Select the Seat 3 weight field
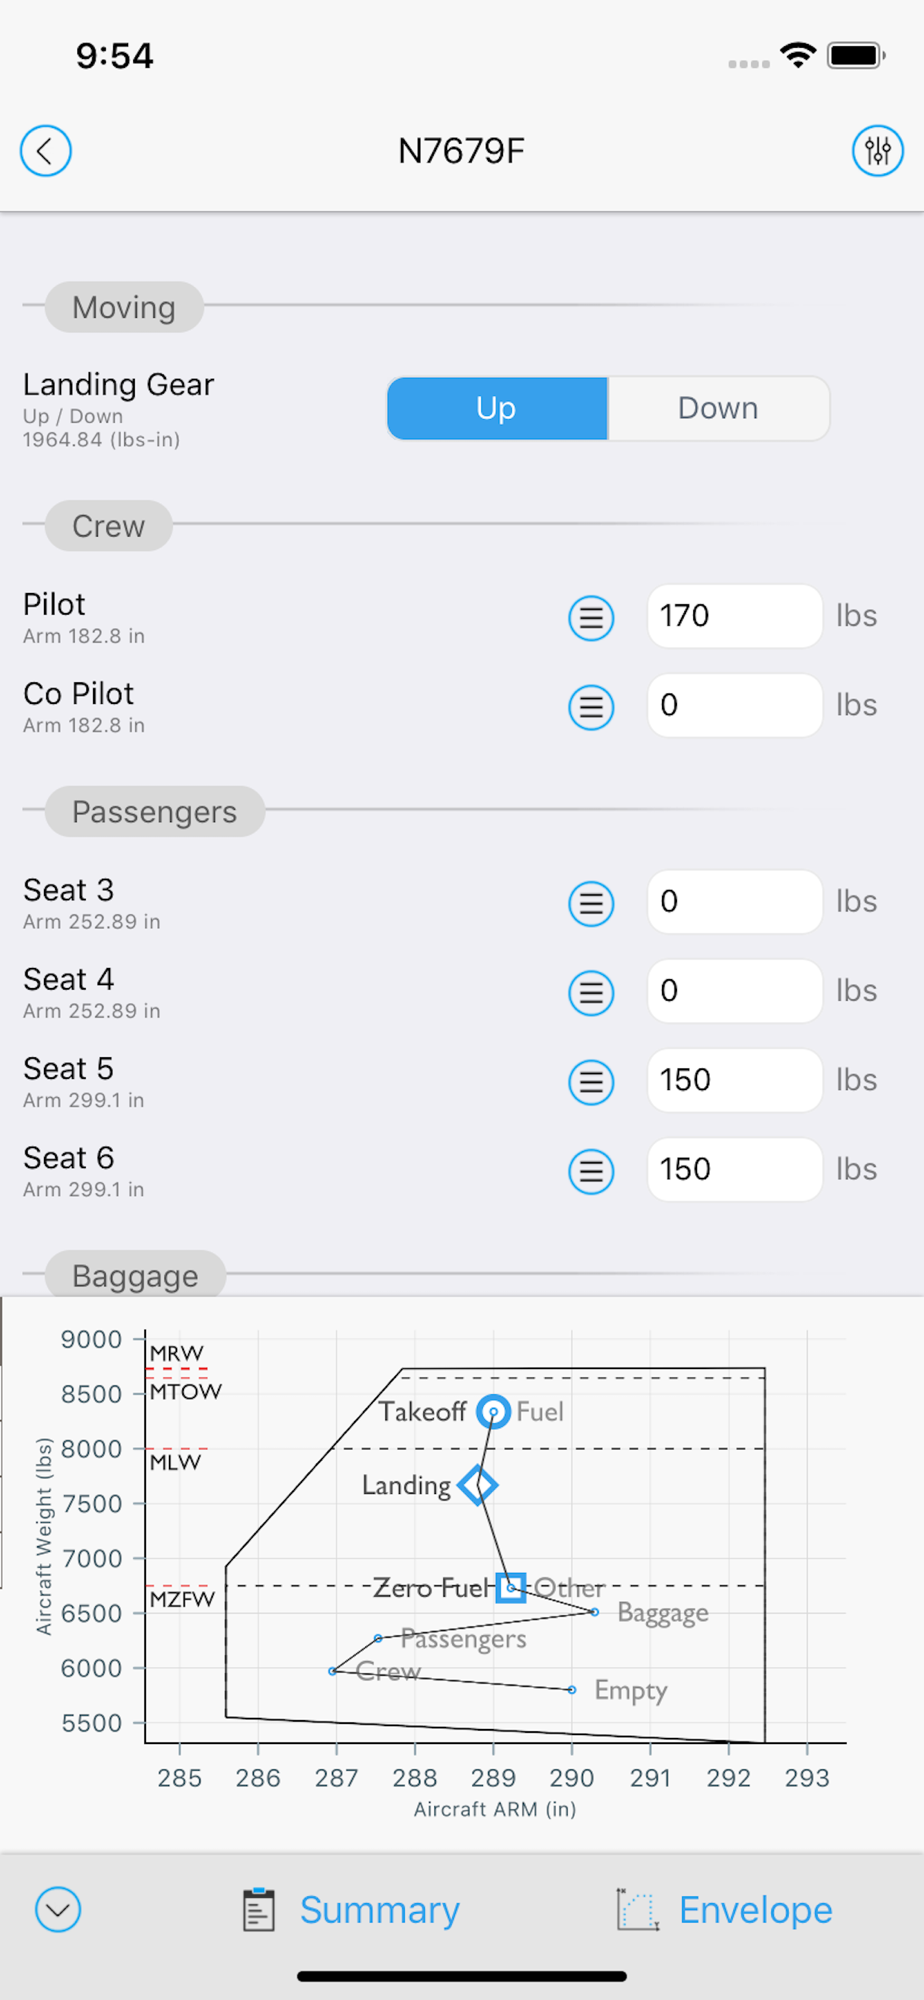This screenshot has height=2000, width=924. (735, 902)
